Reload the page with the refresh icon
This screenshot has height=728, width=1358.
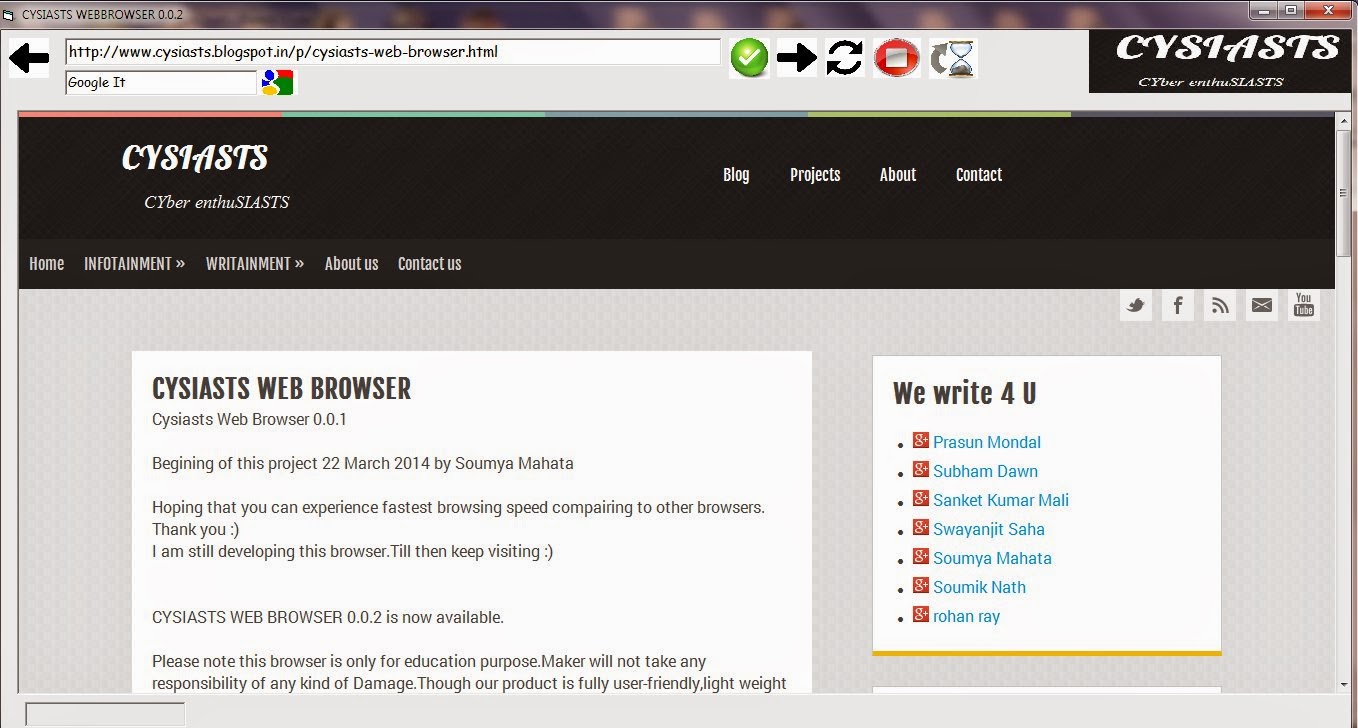pyautogui.click(x=844, y=57)
